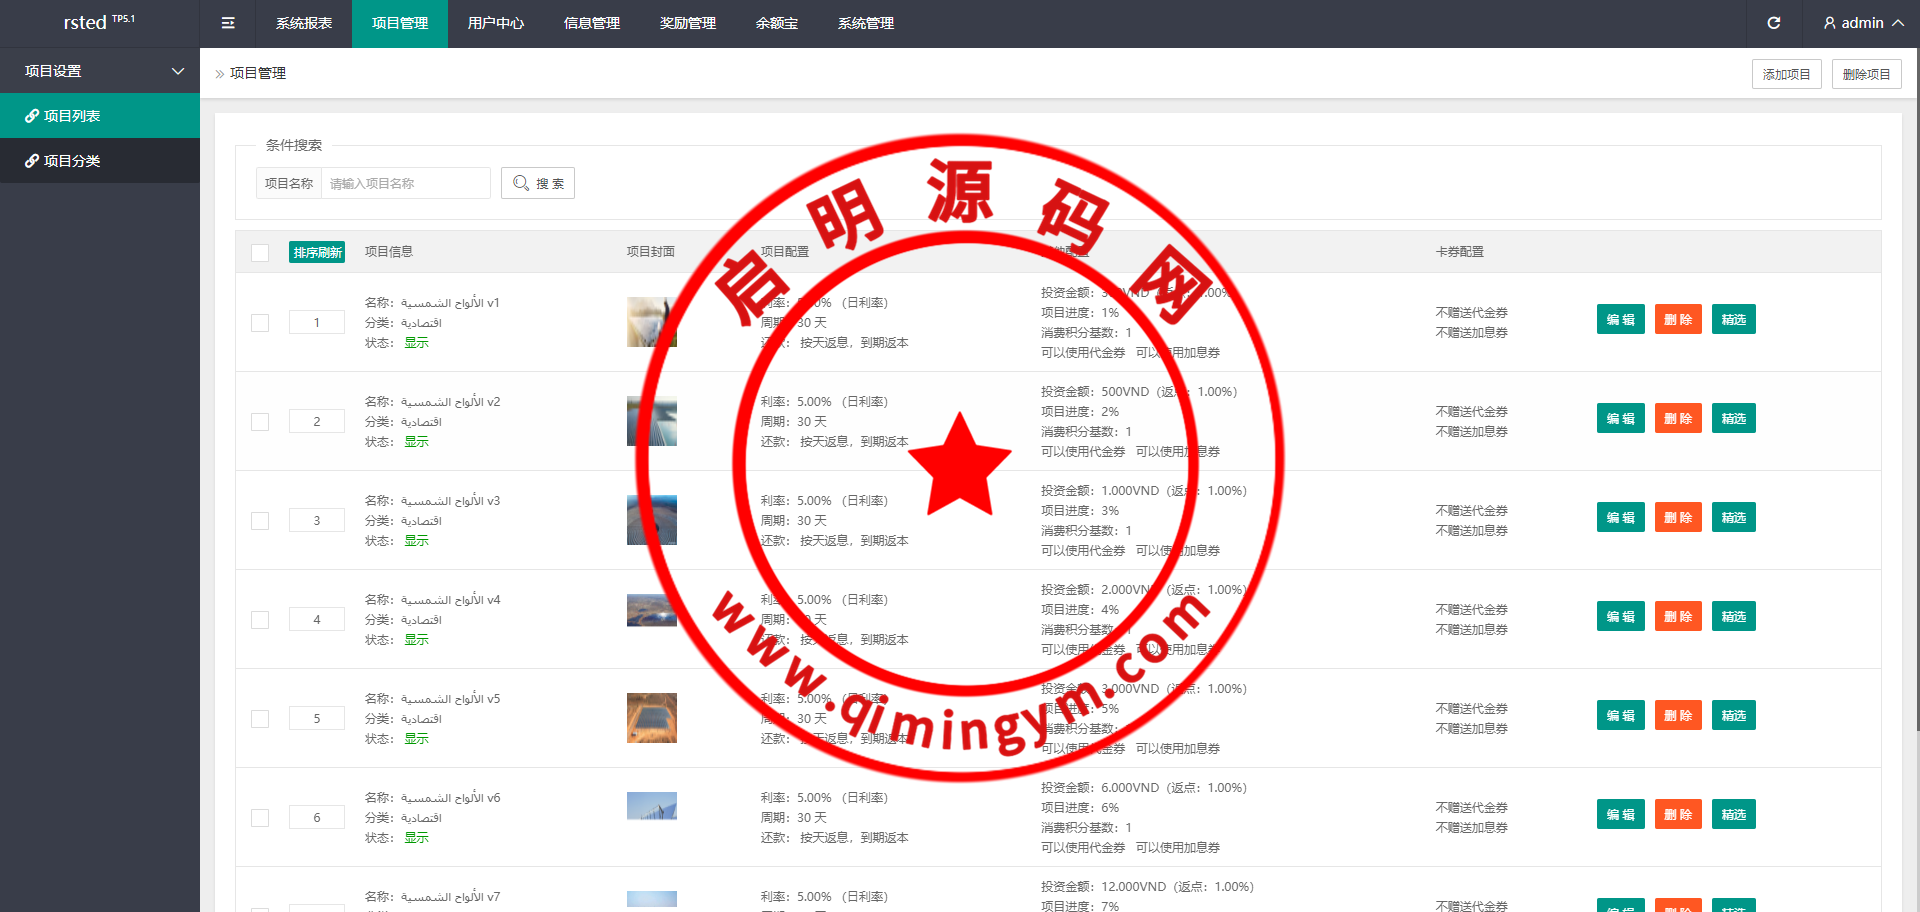Check the checkbox for row 1
This screenshot has width=1920, height=912.
tap(260, 323)
